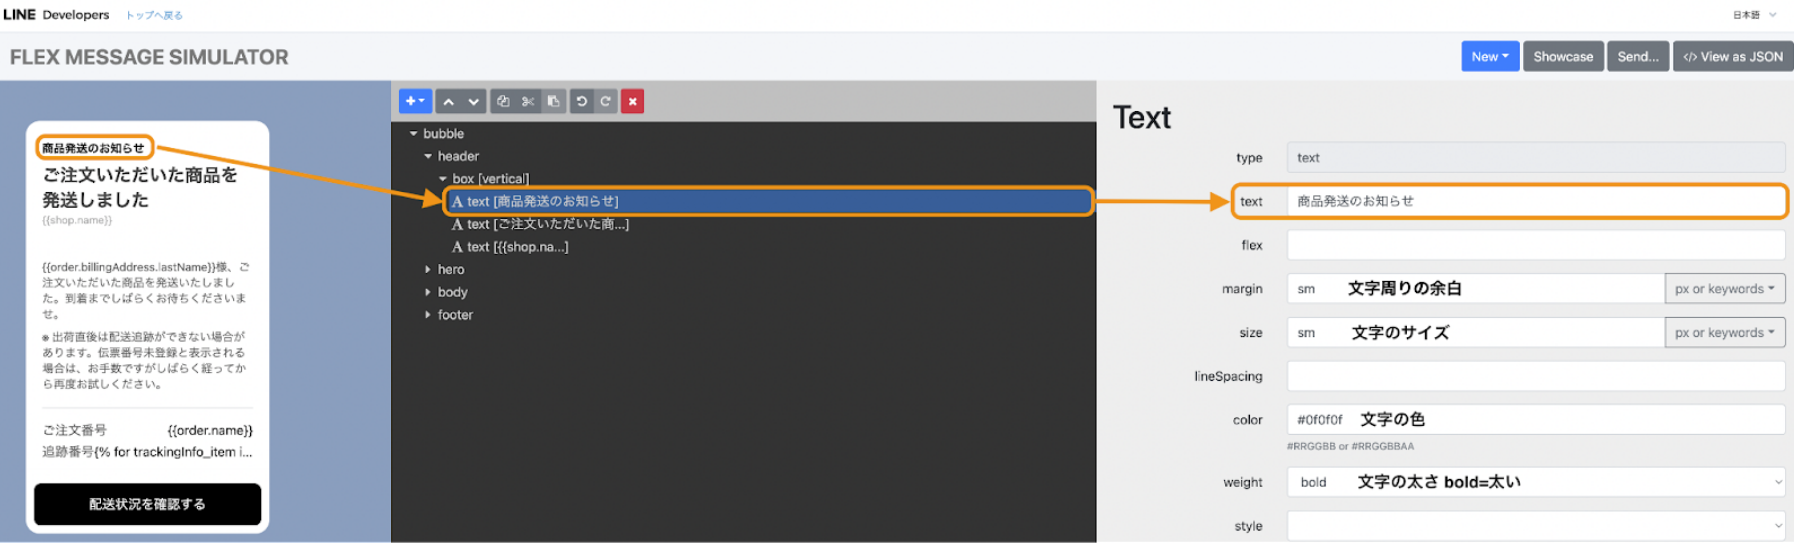This screenshot has width=1794, height=544.
Task: Move selected component down
Action: tap(473, 101)
